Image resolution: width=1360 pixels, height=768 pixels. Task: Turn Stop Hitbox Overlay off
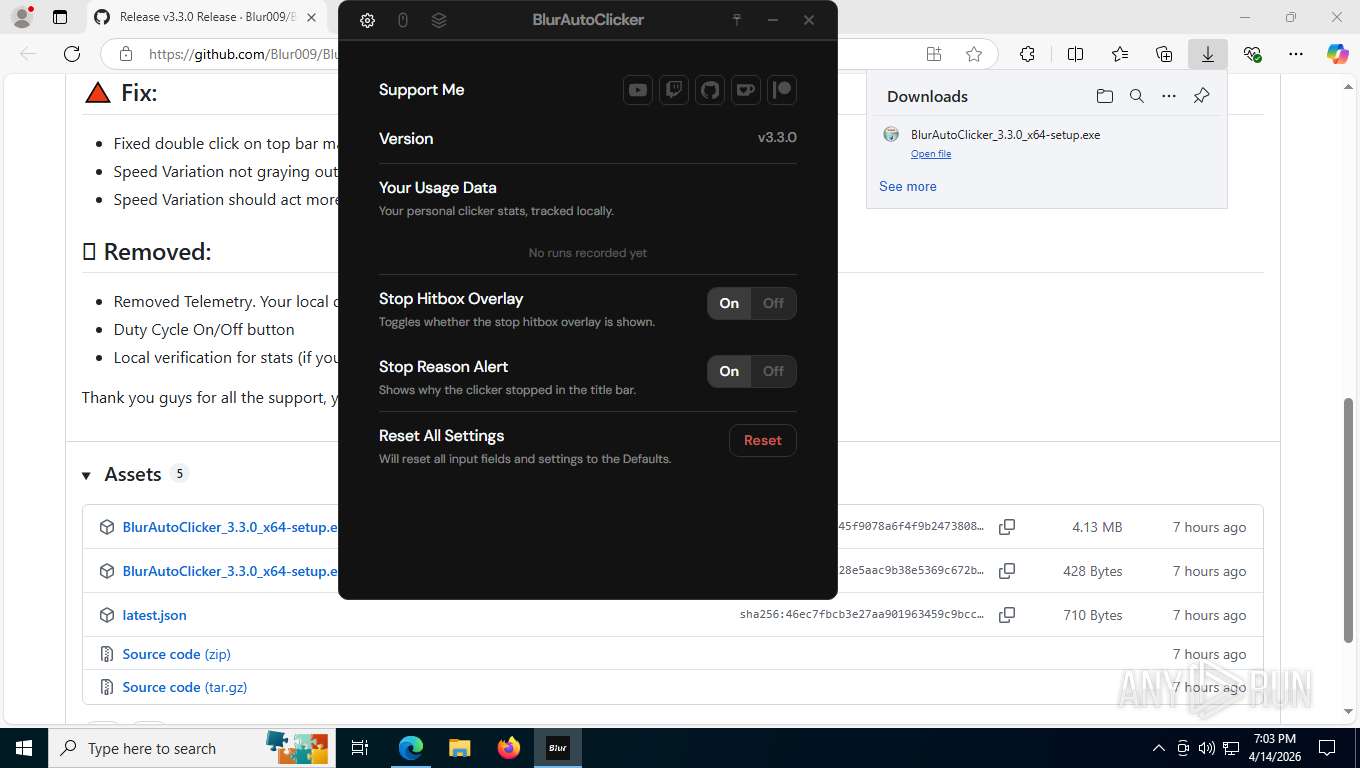click(774, 303)
